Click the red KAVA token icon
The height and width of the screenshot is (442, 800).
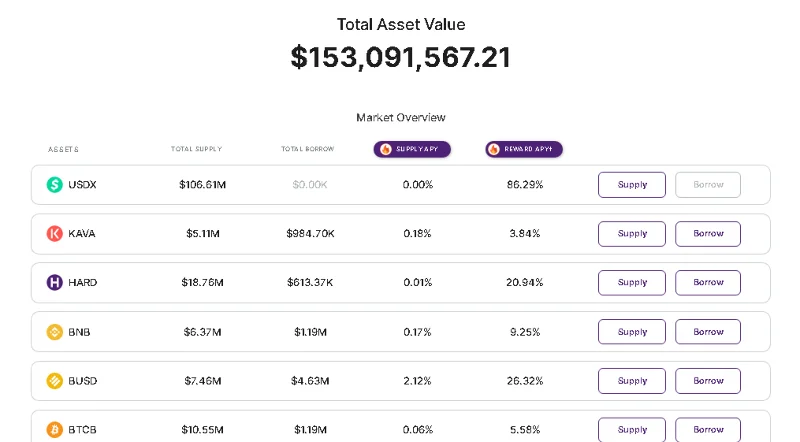pos(55,233)
